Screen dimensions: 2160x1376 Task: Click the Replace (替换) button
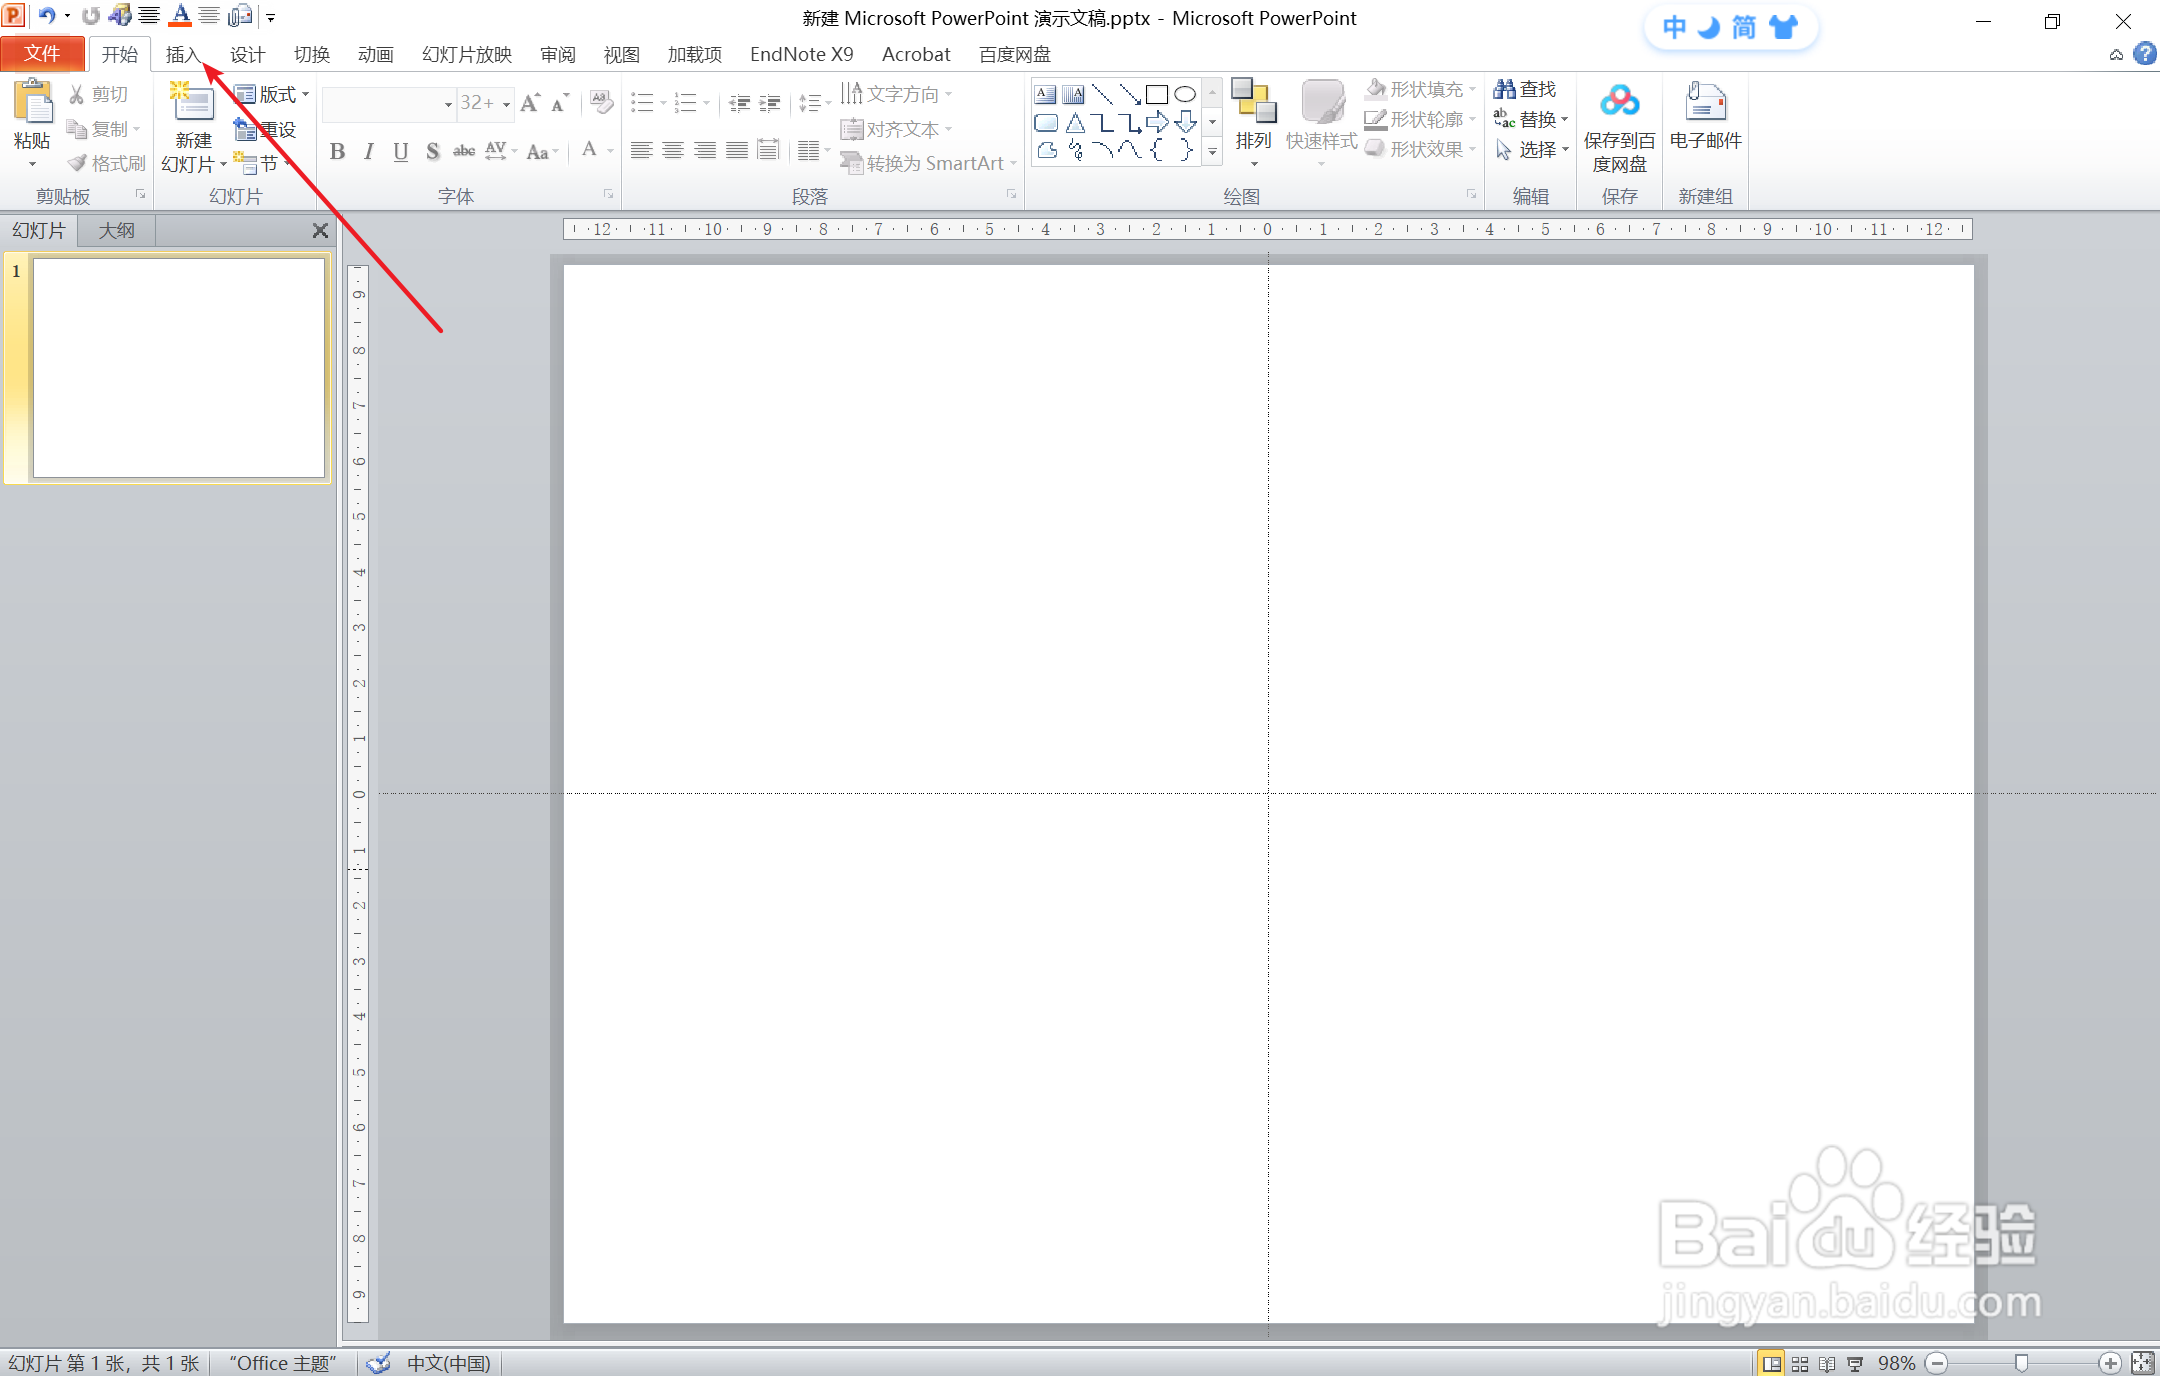pos(1531,119)
